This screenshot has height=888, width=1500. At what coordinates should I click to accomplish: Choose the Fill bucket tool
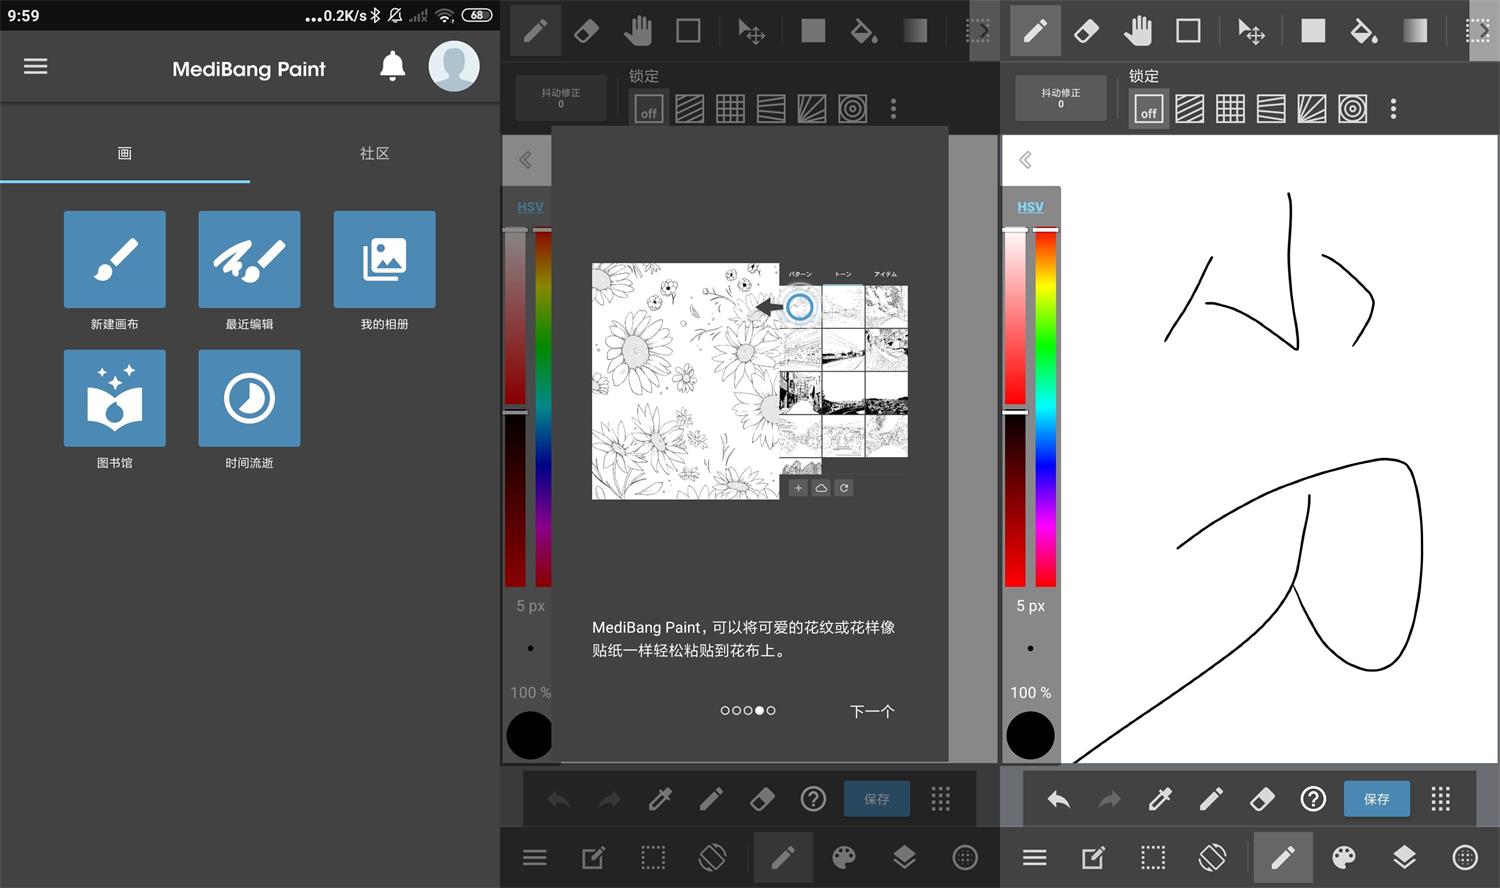pyautogui.click(x=1364, y=31)
